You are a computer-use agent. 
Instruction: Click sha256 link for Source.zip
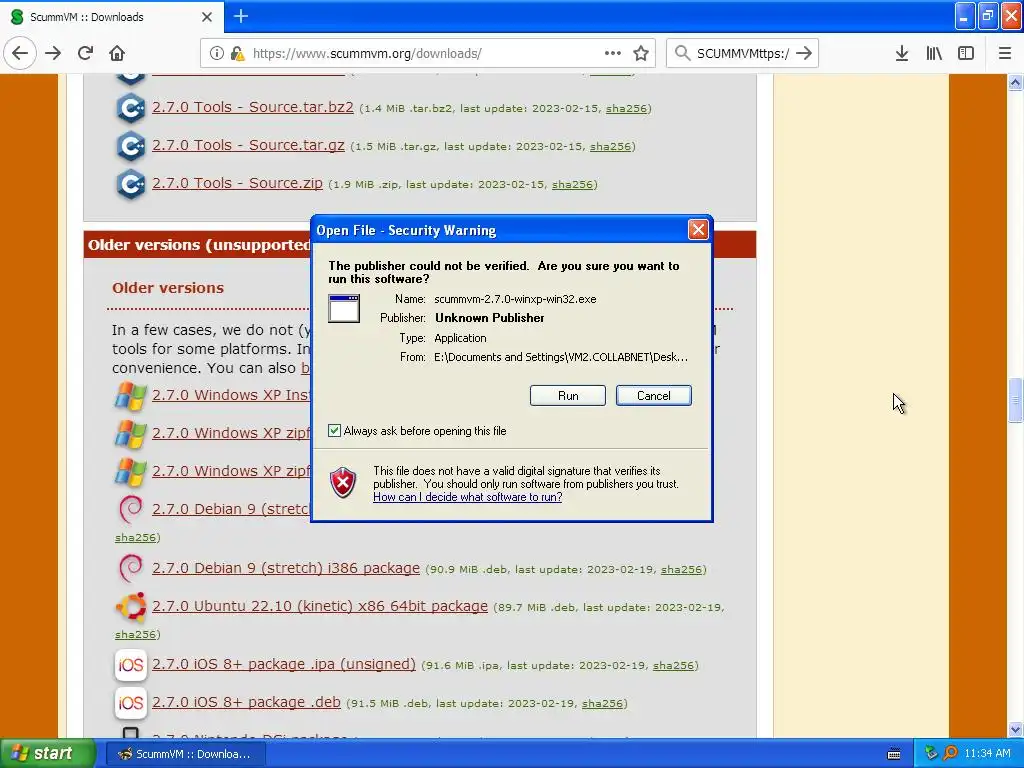click(572, 184)
